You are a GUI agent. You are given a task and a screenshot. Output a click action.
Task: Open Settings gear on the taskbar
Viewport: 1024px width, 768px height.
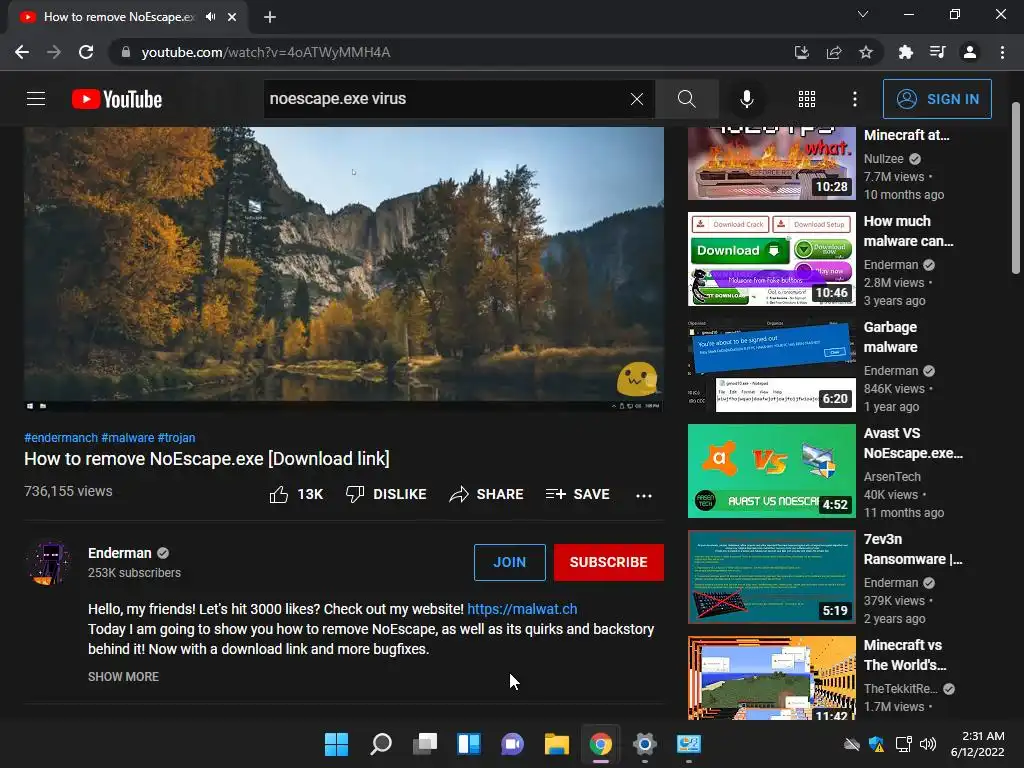645,744
